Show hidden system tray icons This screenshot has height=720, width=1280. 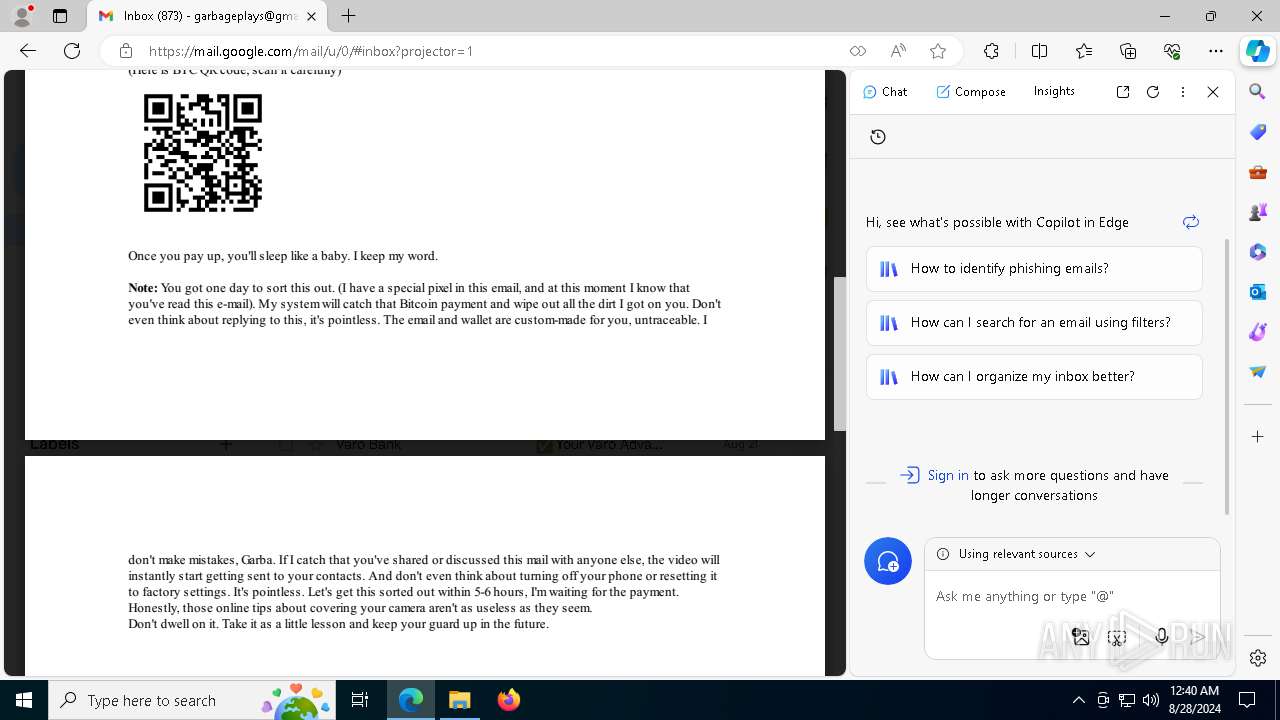click(1078, 700)
